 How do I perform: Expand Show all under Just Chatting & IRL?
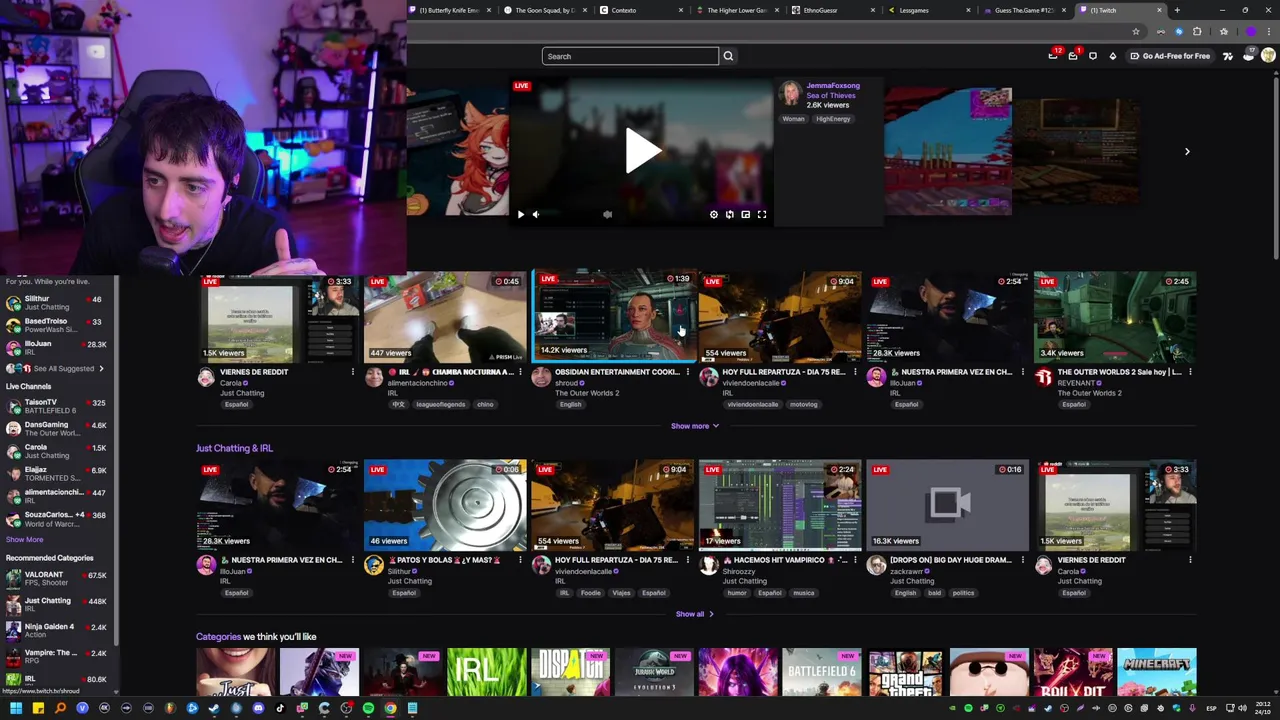pyautogui.click(x=694, y=614)
